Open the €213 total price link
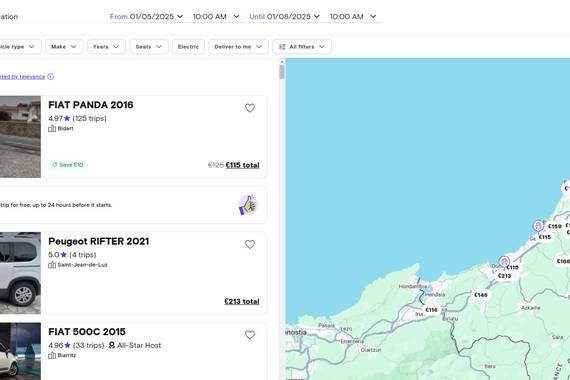The width and height of the screenshot is (570, 380). (x=242, y=301)
